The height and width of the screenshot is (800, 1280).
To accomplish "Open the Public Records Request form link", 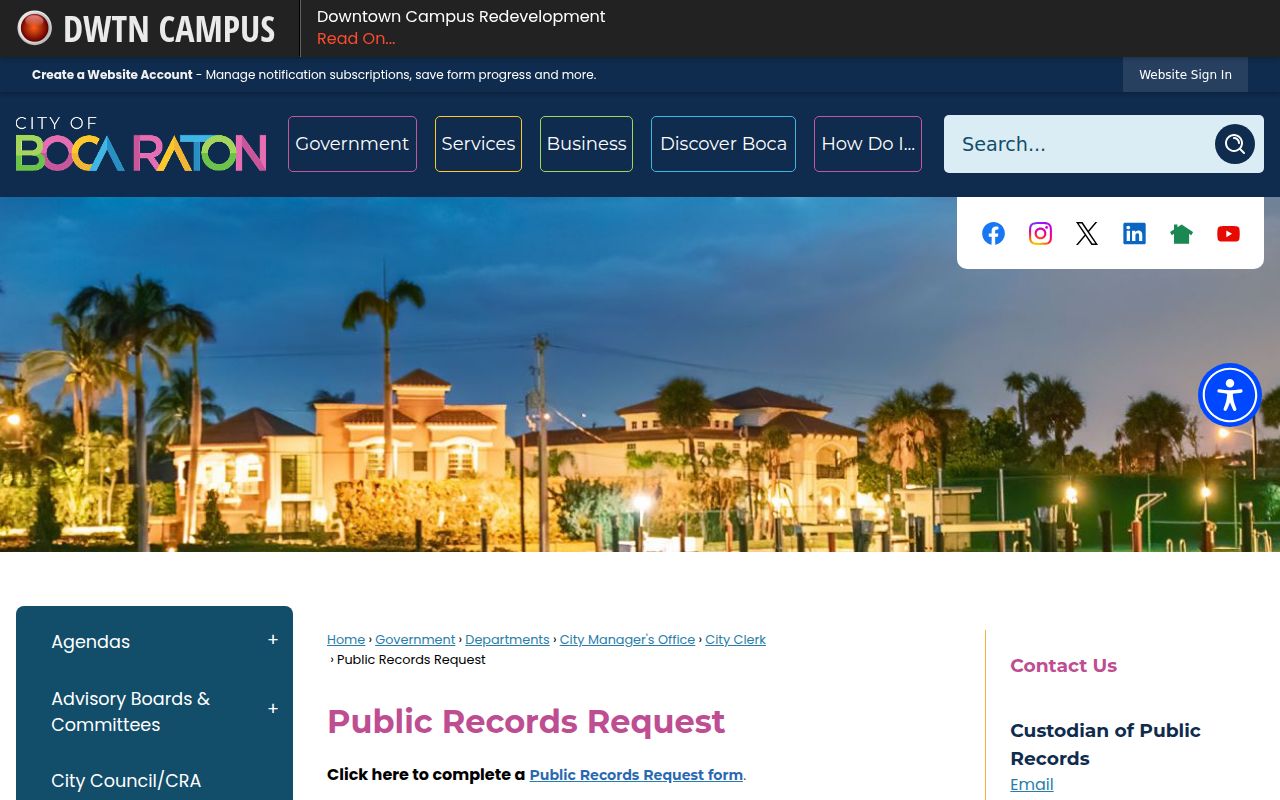I will click(x=636, y=775).
